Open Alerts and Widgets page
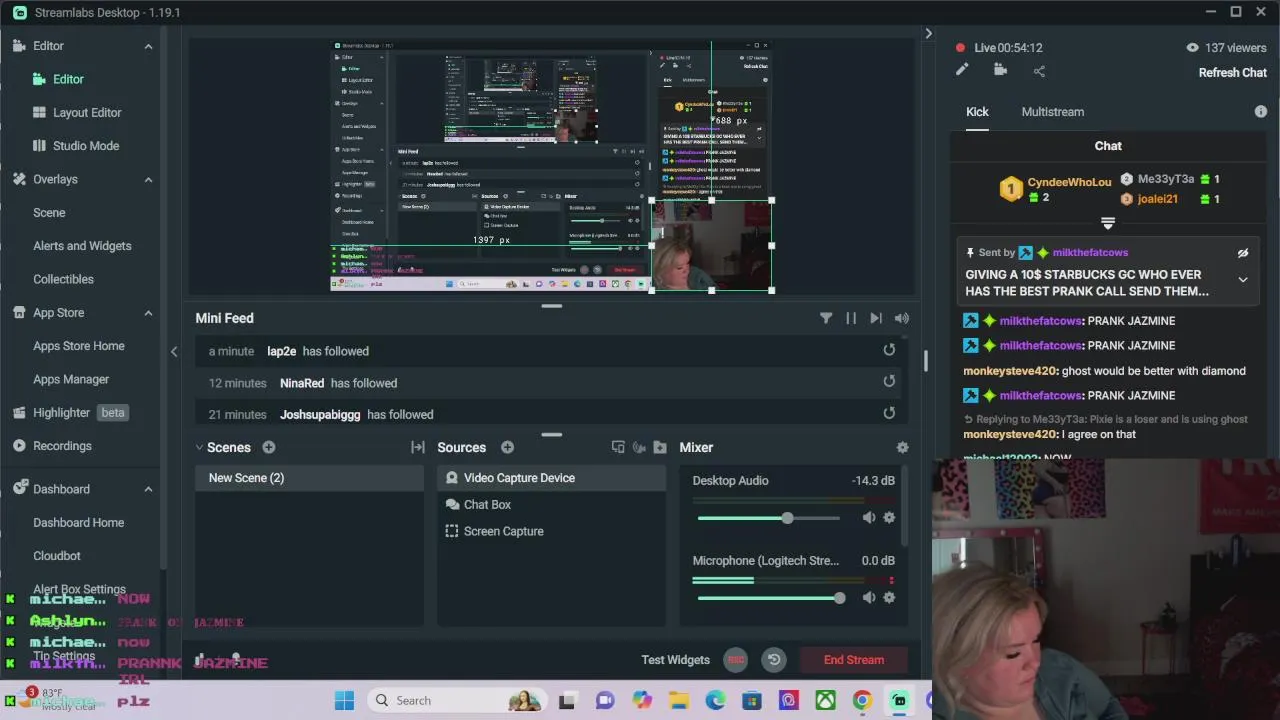1280x720 pixels. point(82,246)
